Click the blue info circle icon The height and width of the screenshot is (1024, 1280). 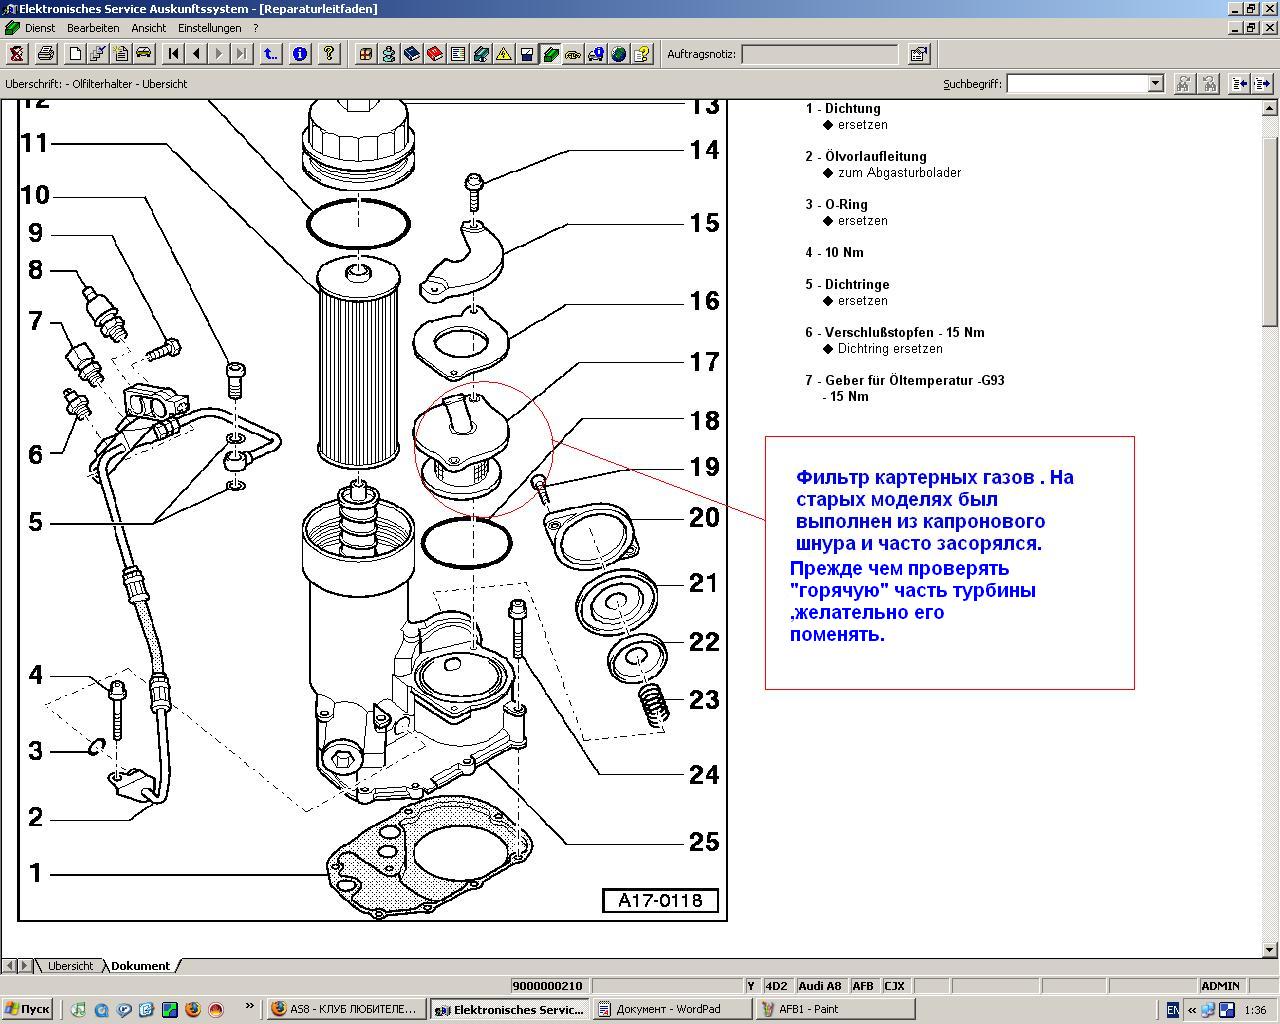click(x=299, y=54)
